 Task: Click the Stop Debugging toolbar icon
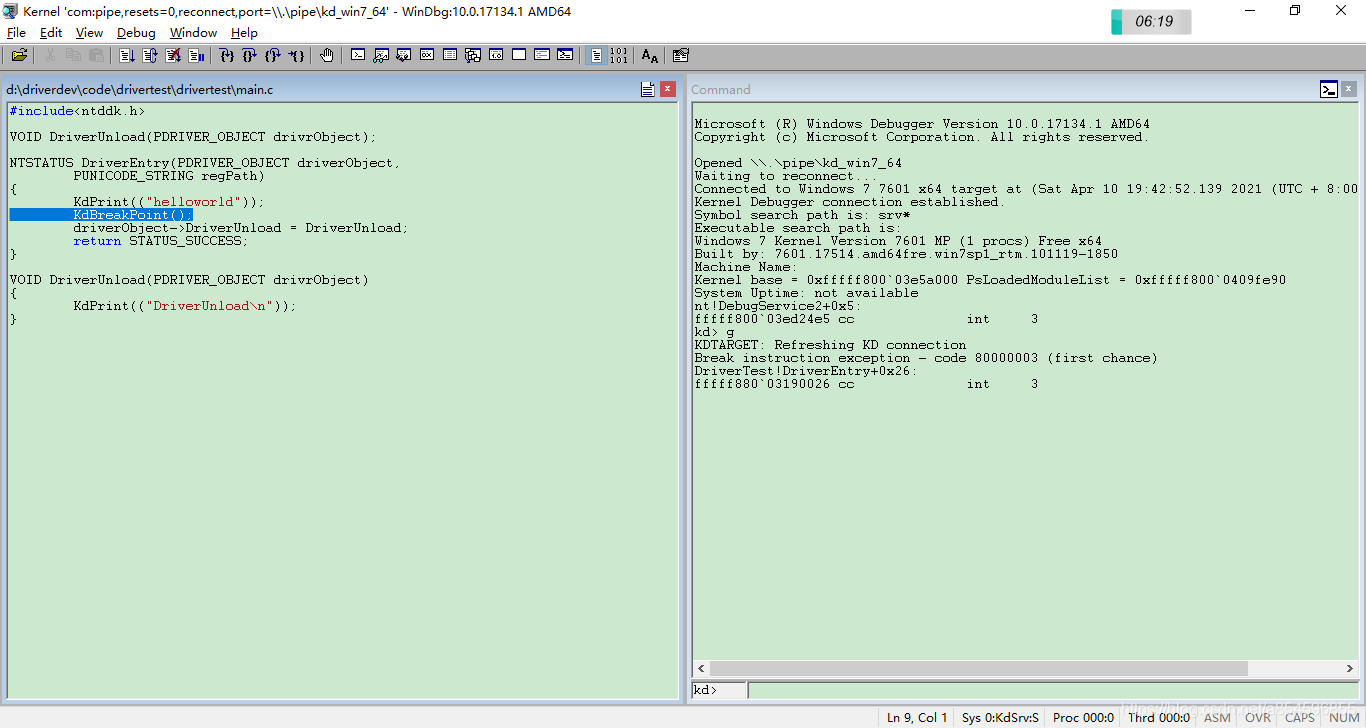173,55
